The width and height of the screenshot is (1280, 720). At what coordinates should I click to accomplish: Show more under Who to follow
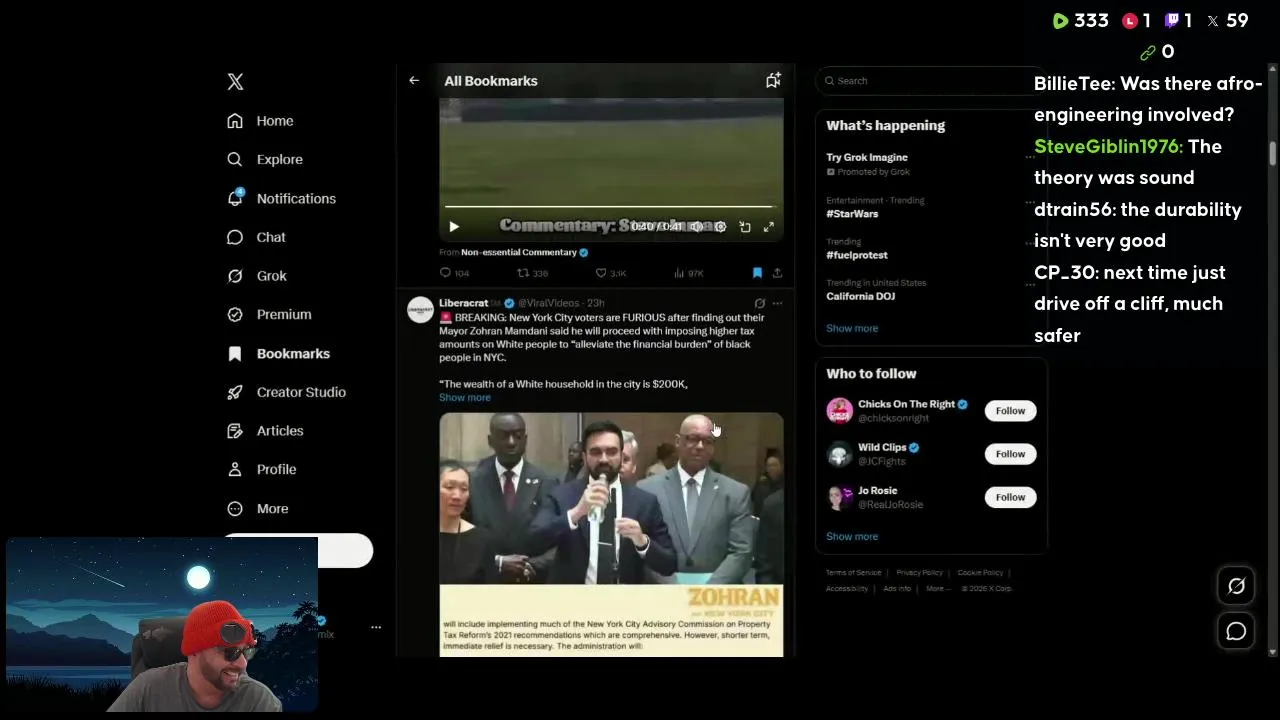click(852, 537)
